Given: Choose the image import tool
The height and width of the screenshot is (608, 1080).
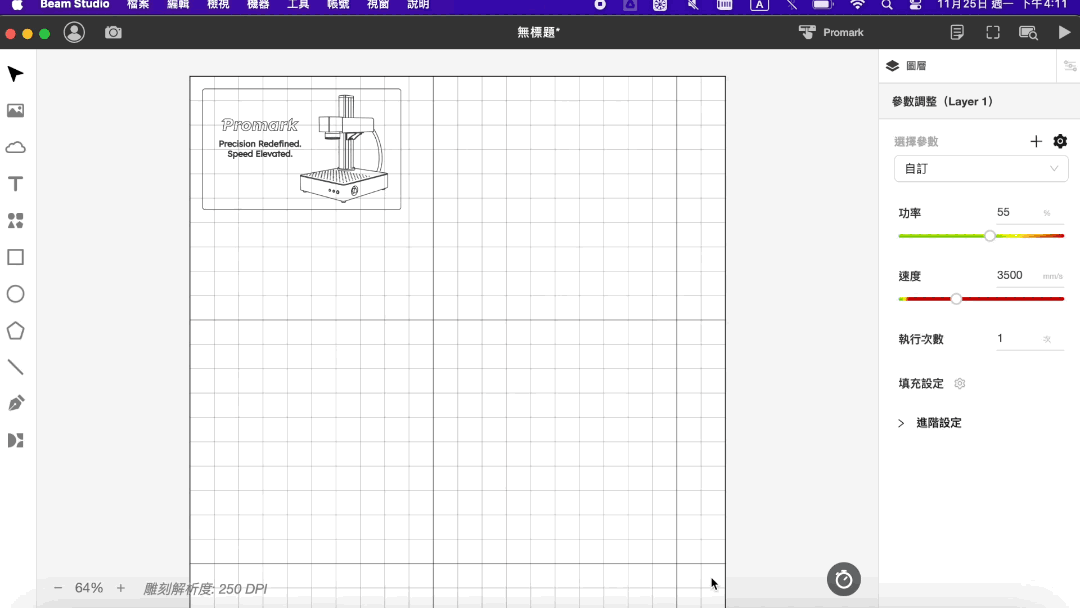Looking at the screenshot, I should pos(15,110).
